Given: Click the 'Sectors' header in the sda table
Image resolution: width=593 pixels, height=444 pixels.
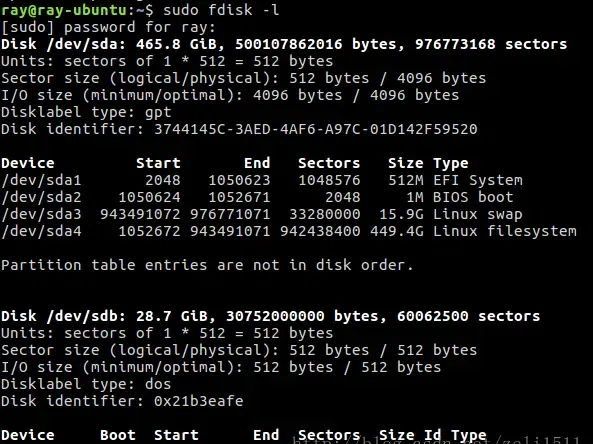Looking at the screenshot, I should coord(329,163).
